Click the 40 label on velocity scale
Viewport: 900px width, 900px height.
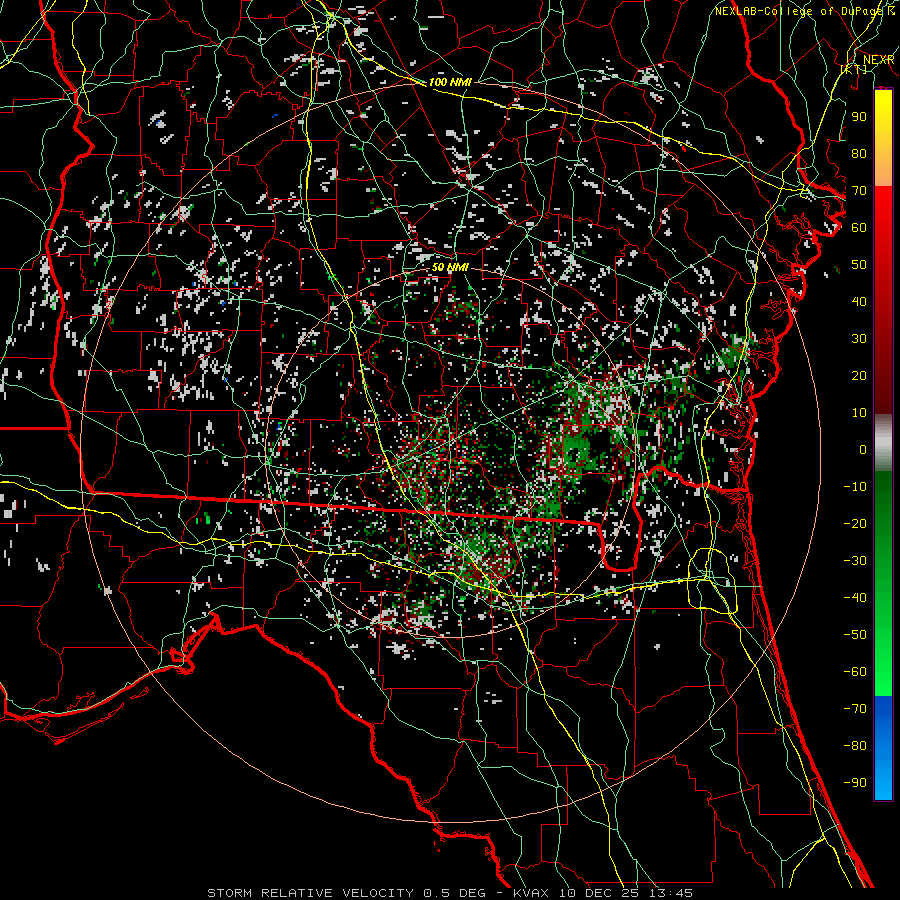[859, 301]
